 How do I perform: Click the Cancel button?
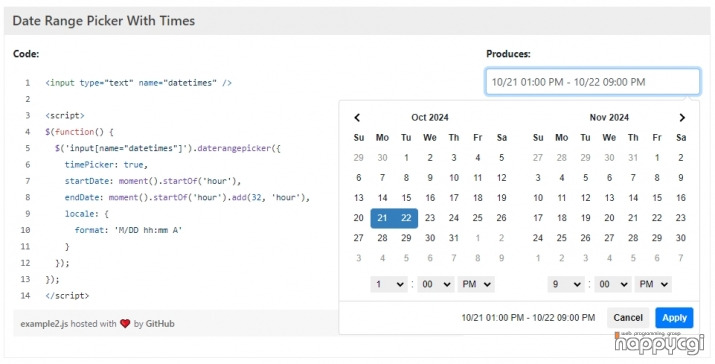[627, 318]
